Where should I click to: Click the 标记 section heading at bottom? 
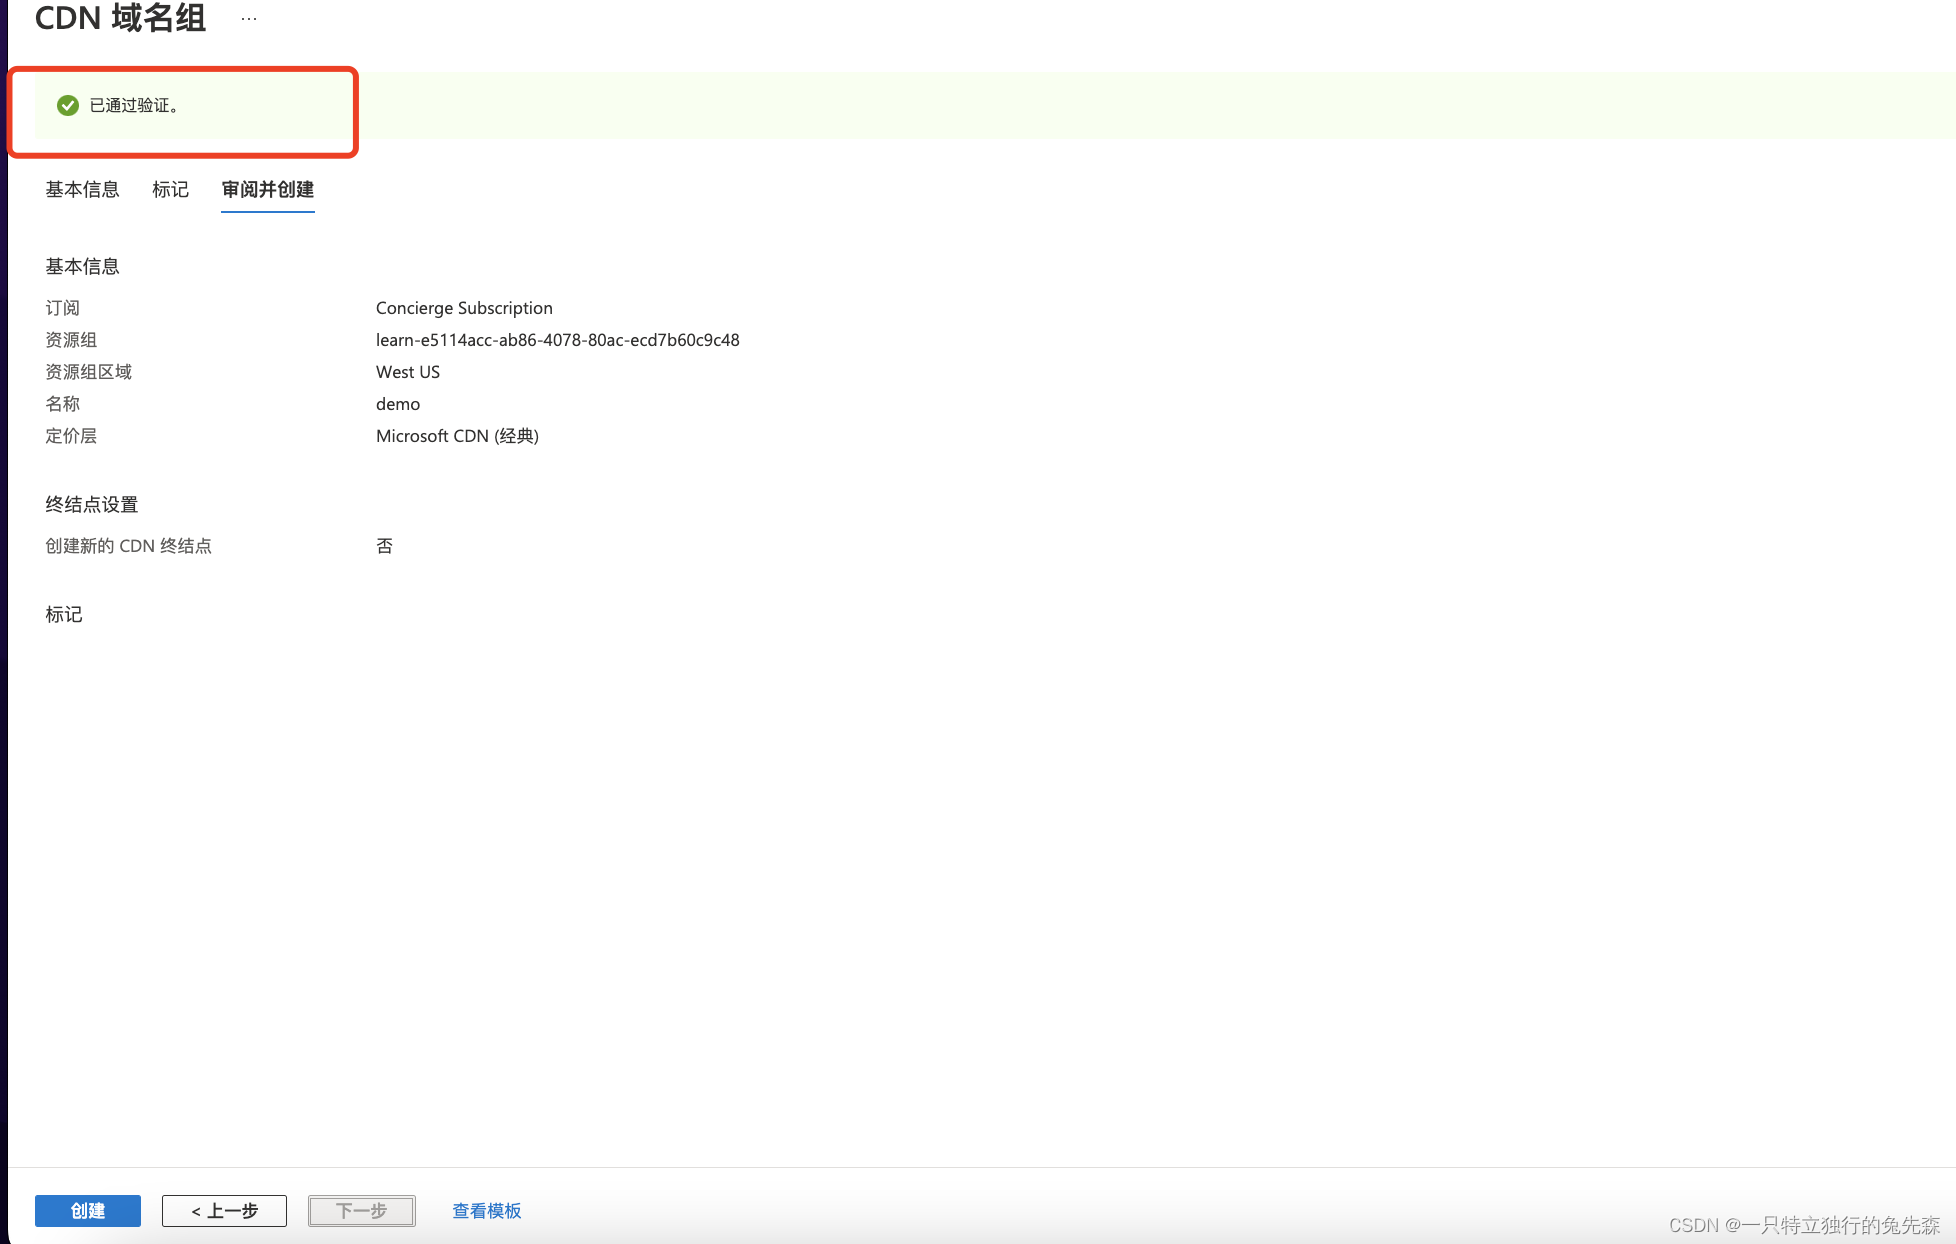(x=63, y=614)
